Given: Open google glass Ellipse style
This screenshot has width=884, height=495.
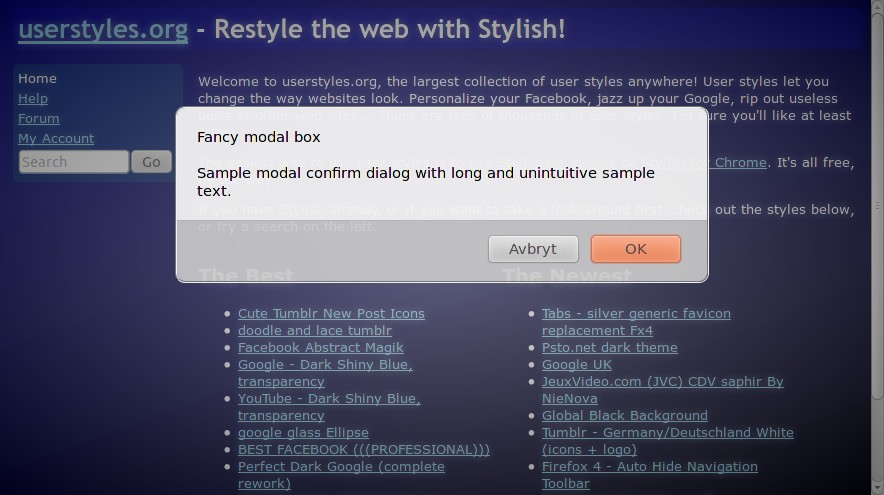Looking at the screenshot, I should [303, 432].
